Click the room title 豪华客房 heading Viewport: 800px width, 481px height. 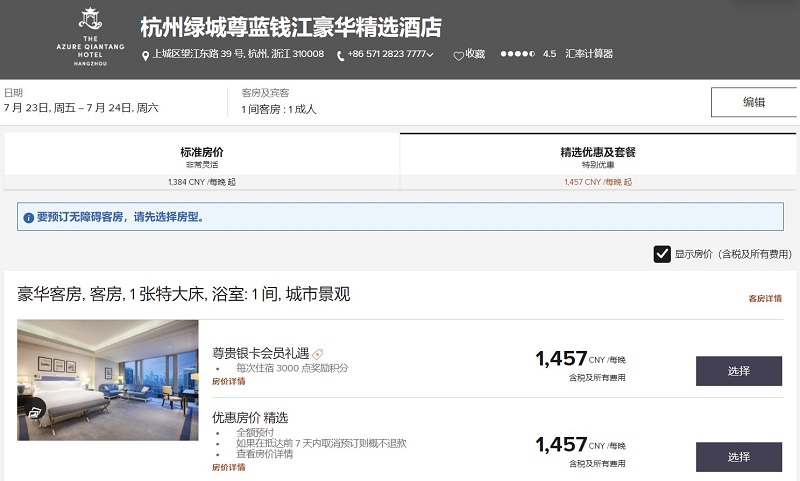pos(184,294)
